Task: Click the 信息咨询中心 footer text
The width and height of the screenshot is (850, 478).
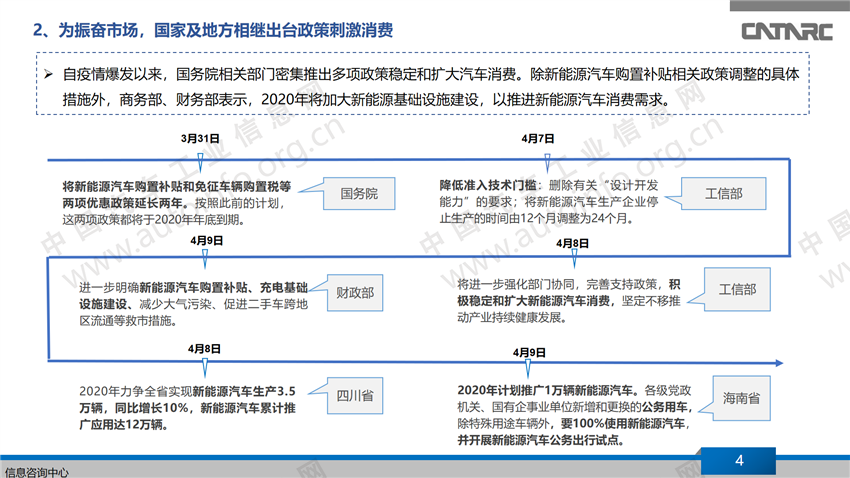Action: [x=36, y=473]
